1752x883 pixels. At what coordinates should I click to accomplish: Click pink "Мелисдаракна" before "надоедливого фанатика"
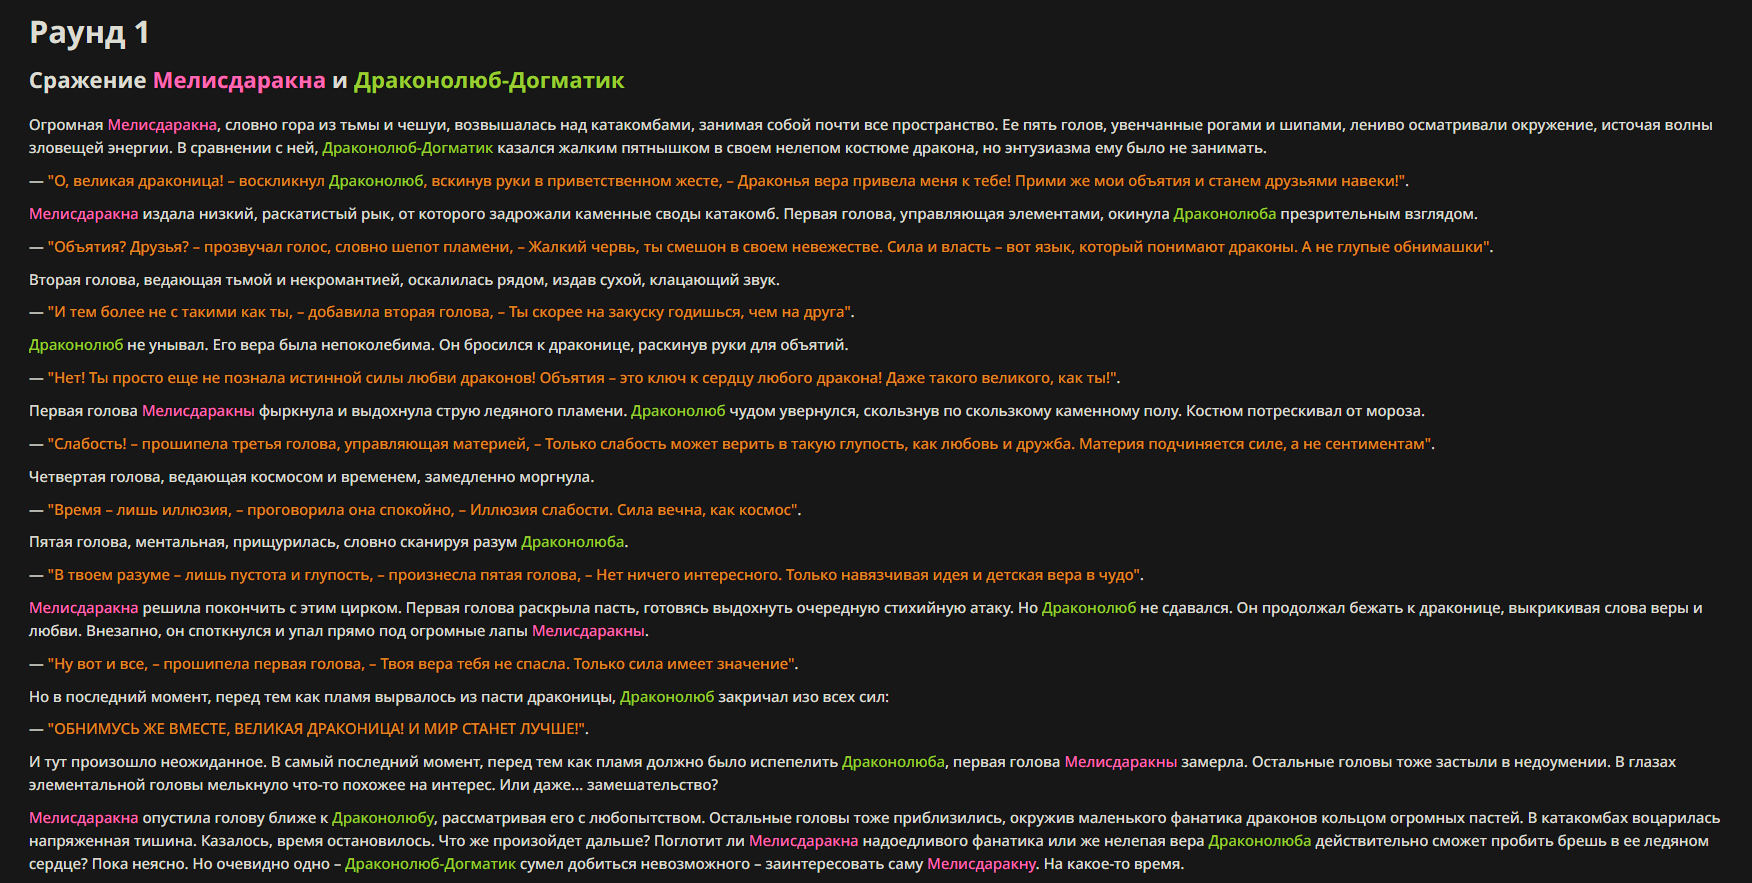[804, 841]
